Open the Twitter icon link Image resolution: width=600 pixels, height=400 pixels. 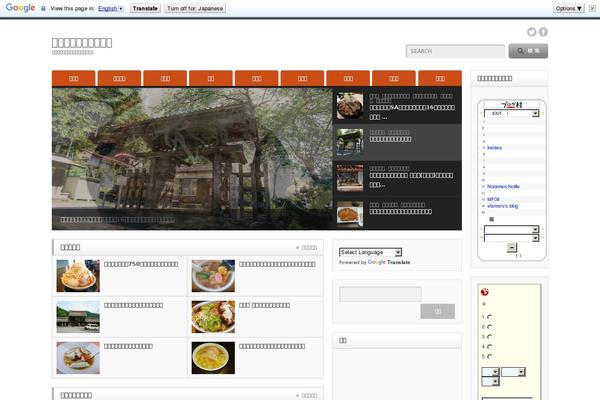(x=532, y=32)
